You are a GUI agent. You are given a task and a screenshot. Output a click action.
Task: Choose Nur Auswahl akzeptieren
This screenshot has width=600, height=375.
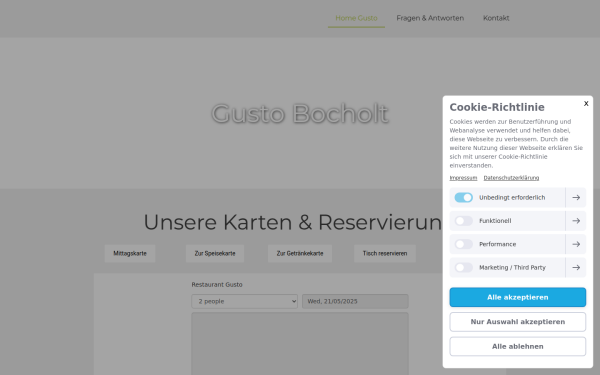517,322
